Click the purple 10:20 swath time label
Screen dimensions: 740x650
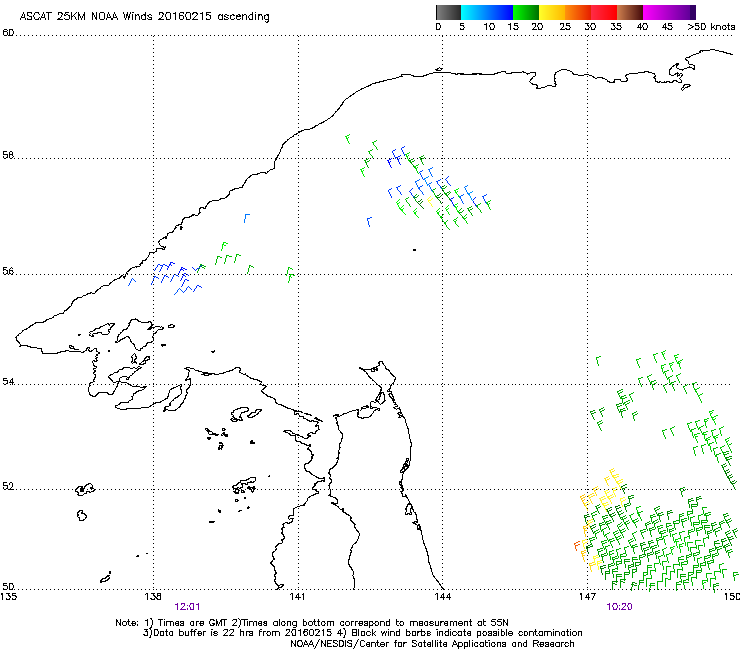(619, 607)
